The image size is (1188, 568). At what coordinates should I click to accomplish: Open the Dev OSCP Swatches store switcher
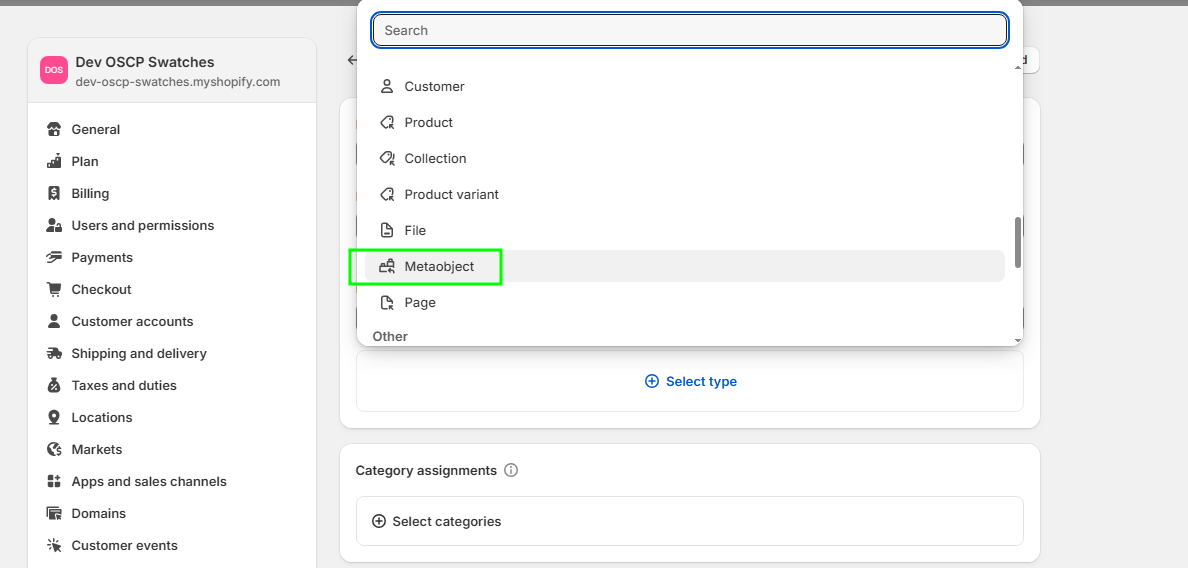point(172,70)
